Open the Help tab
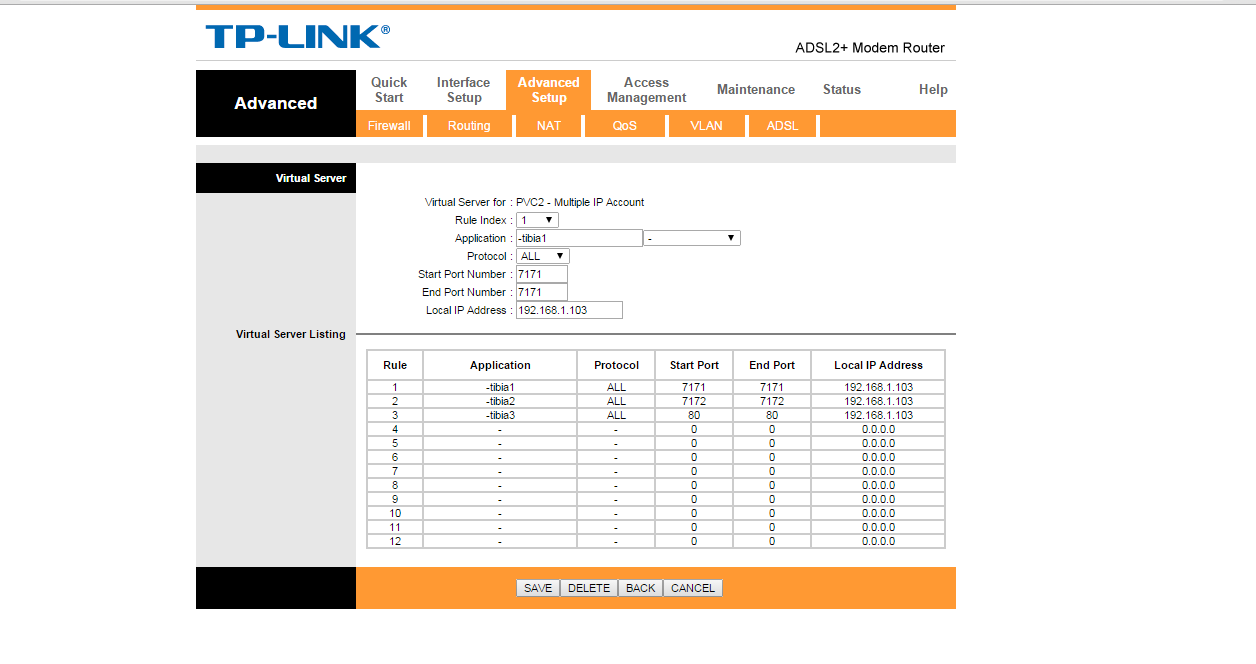Screen dimensions: 1256x664 pos(933,90)
